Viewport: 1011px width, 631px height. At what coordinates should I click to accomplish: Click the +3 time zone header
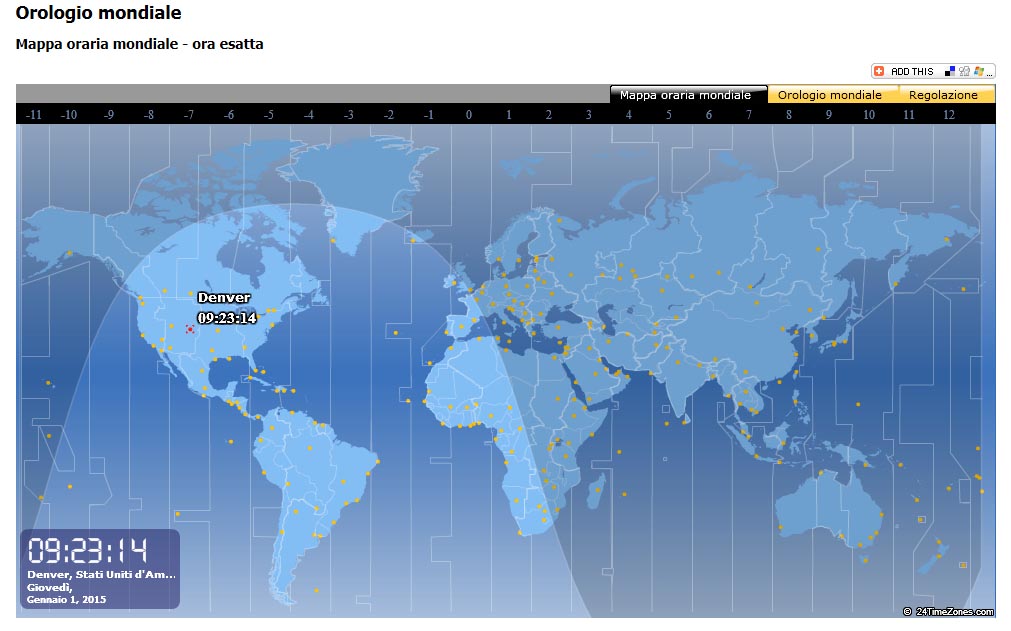(x=588, y=115)
